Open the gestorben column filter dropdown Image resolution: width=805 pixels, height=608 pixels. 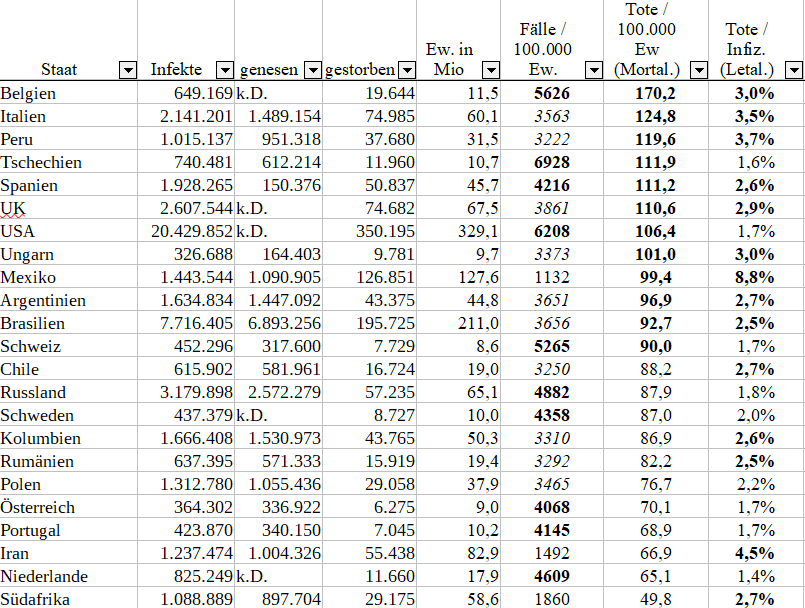(x=407, y=70)
